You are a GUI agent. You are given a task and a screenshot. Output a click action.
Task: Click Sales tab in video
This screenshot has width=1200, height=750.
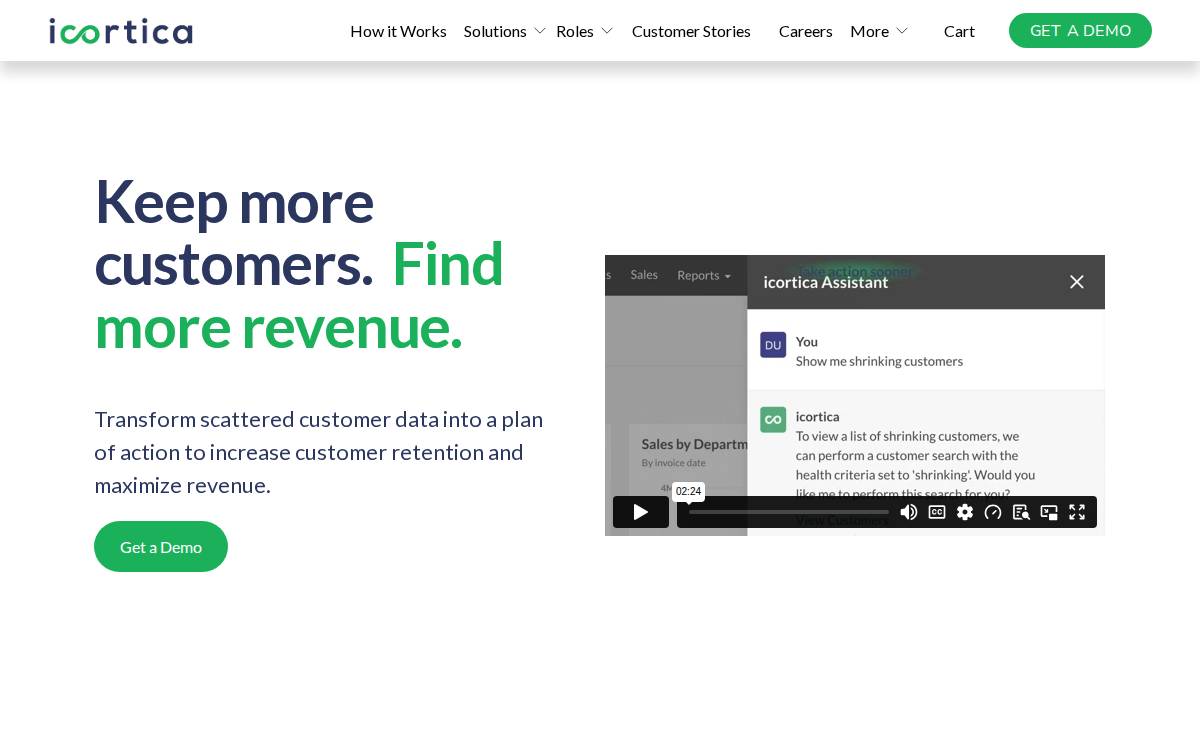(644, 275)
